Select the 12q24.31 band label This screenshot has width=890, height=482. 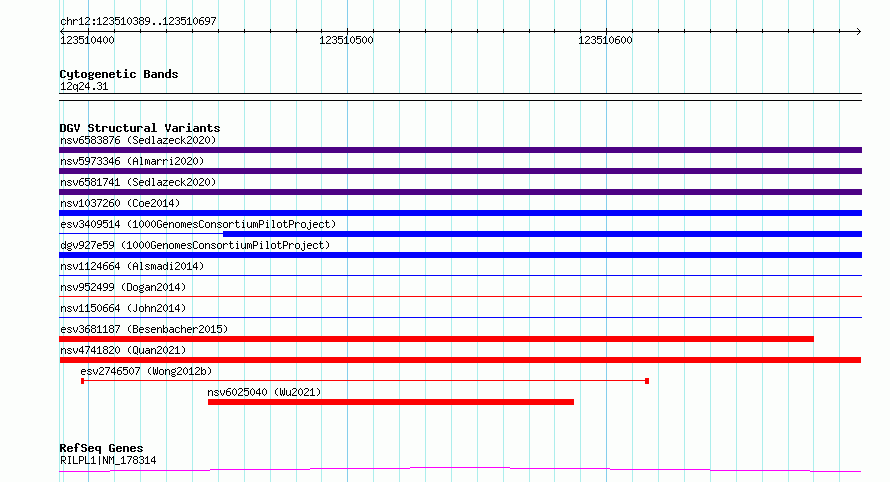click(84, 86)
